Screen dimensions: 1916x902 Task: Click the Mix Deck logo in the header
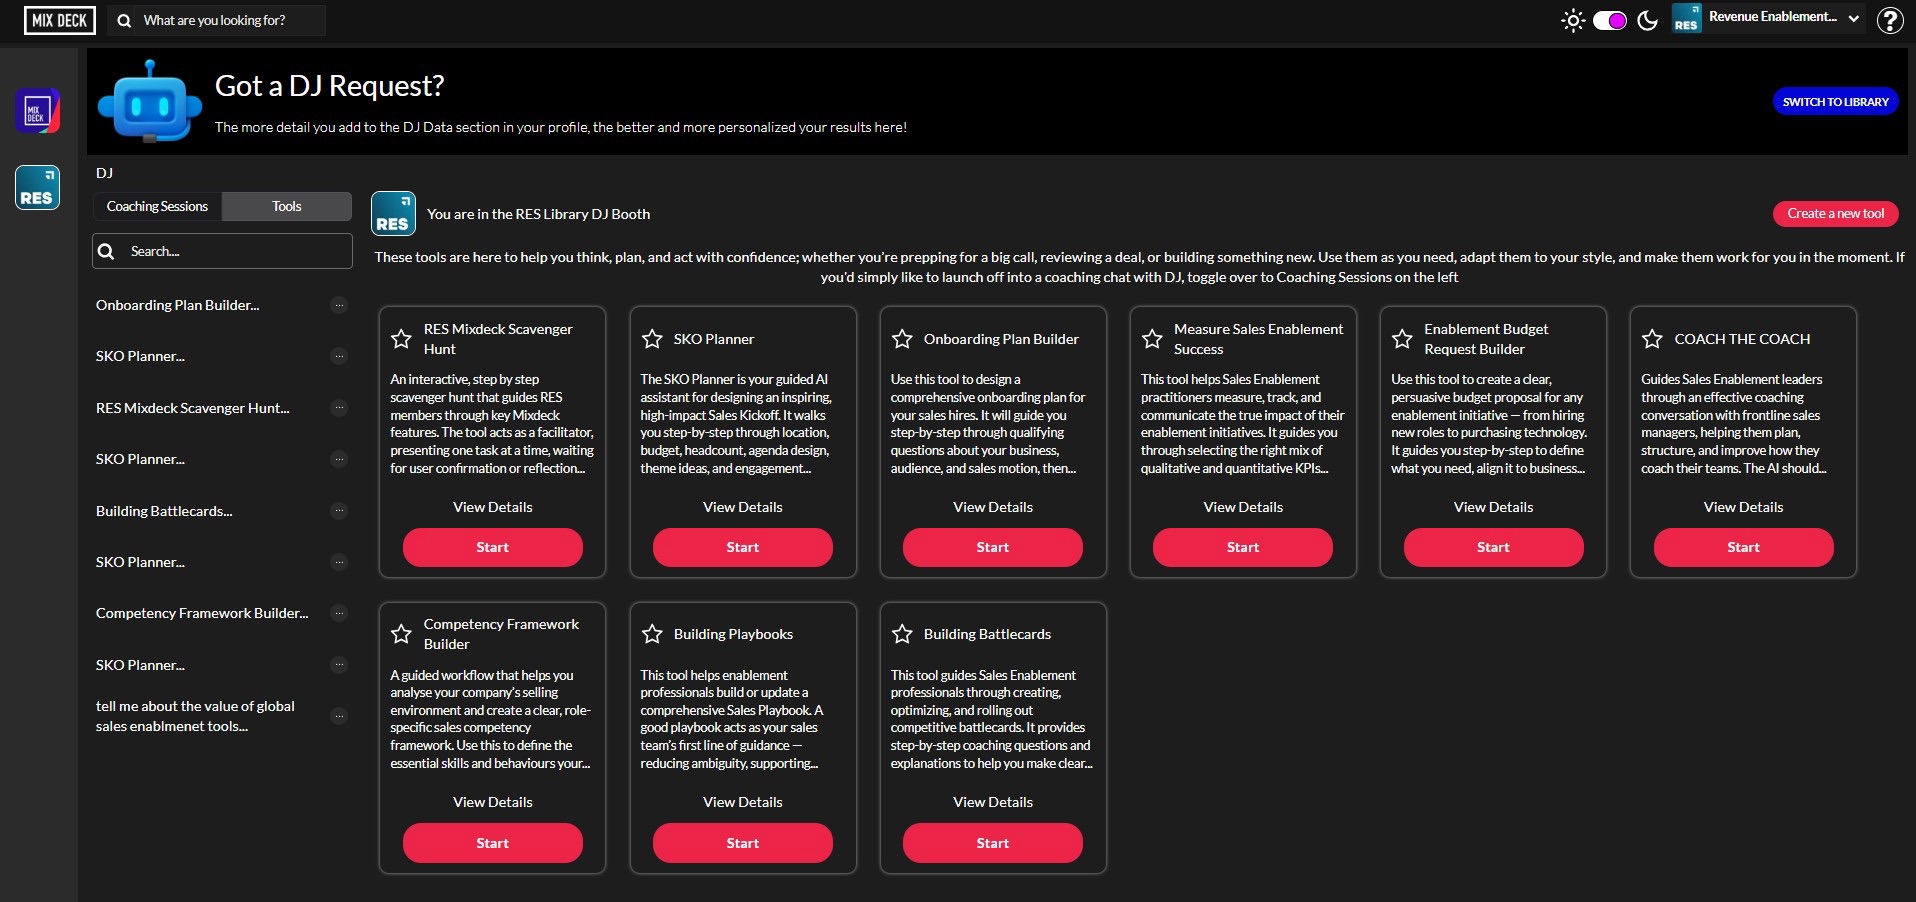pos(60,20)
